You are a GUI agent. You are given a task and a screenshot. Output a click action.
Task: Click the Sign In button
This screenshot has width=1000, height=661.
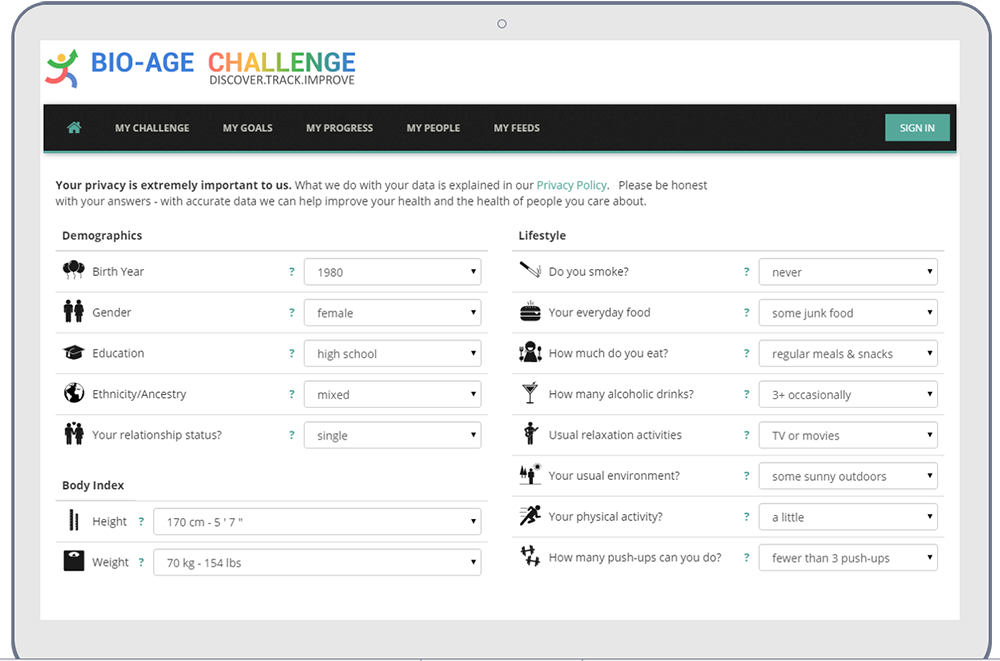pyautogui.click(x=917, y=128)
